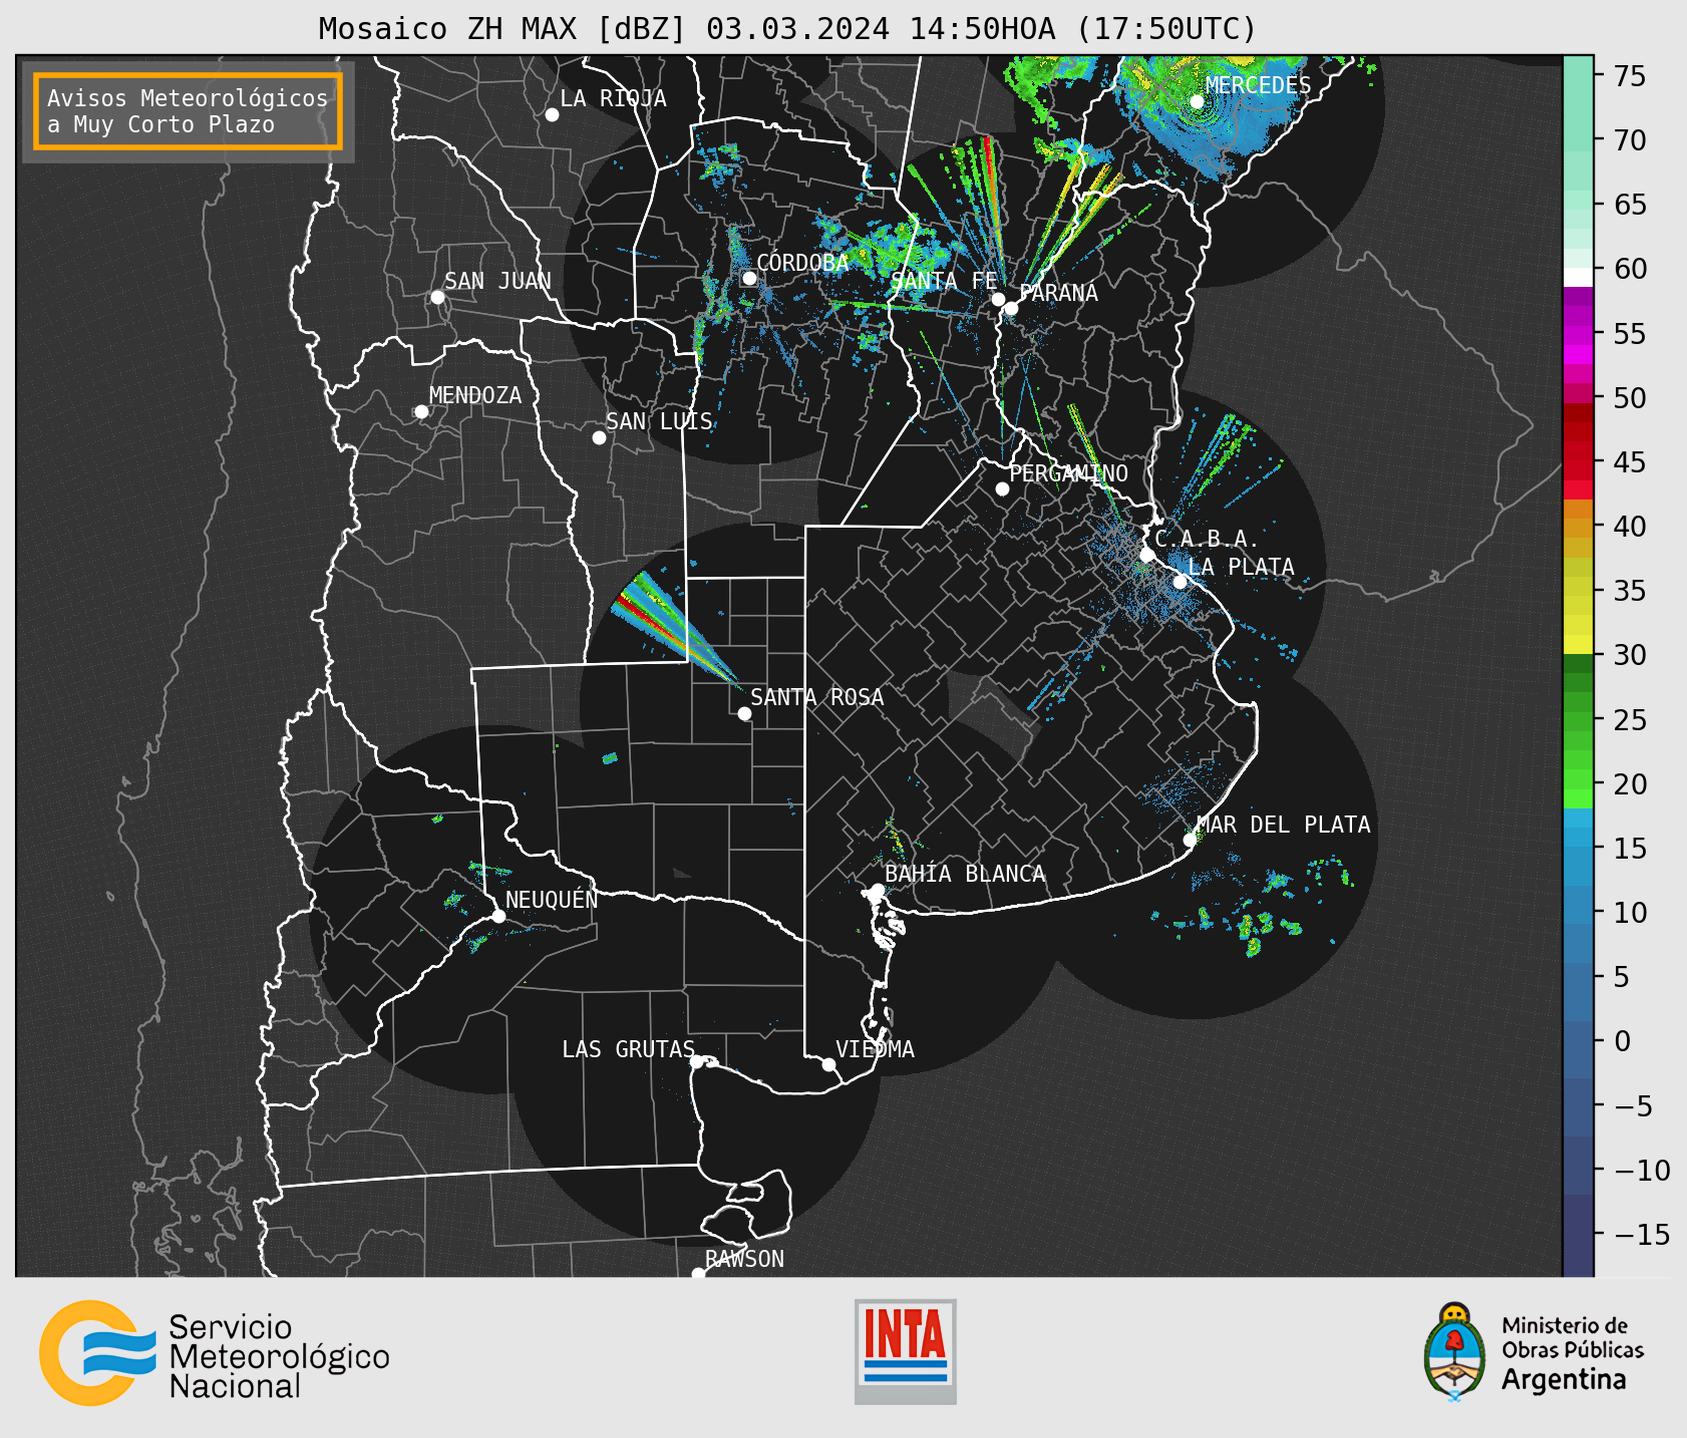Click the Argentina text under Ministerio

(1564, 1381)
